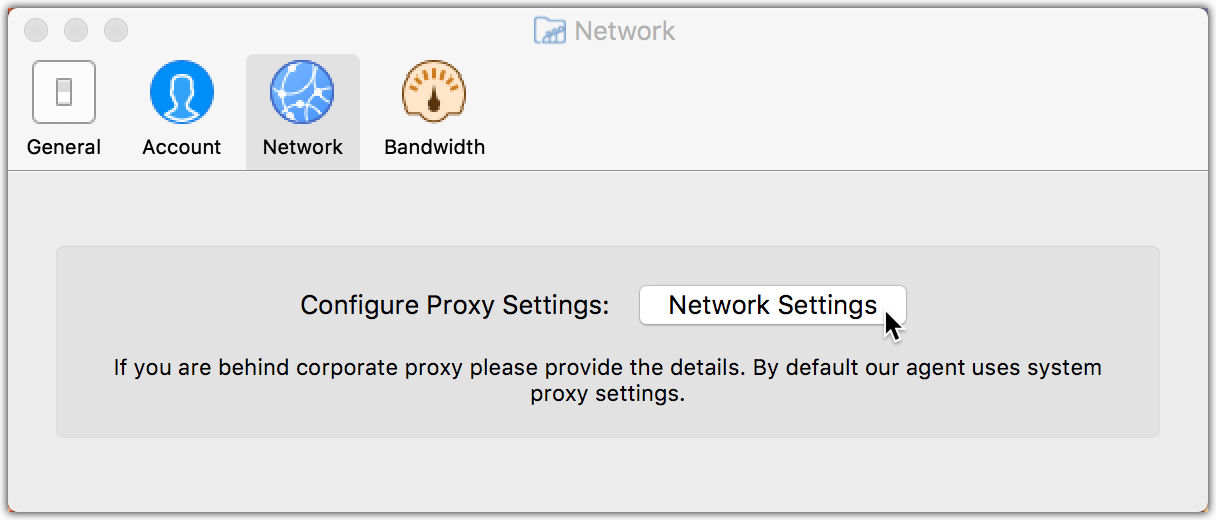Viewport: 1216px width, 520px height.
Task: Close the Network preferences window
Action: [x=36, y=31]
